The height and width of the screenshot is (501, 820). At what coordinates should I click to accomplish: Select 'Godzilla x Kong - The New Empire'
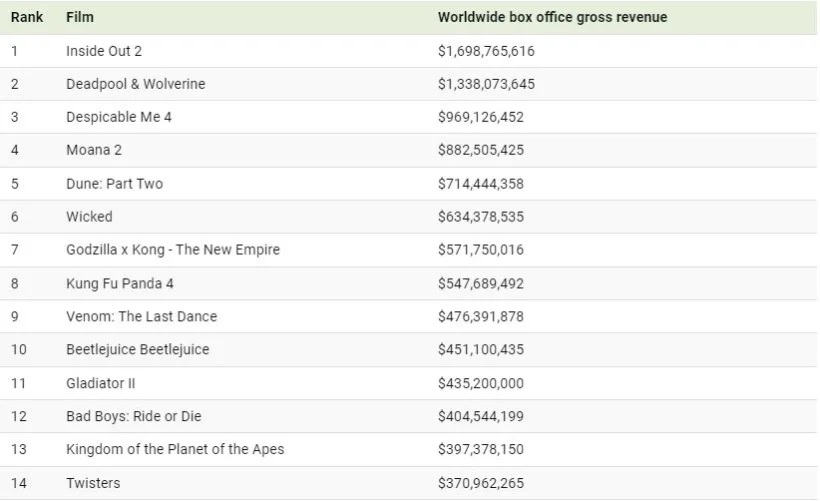pyautogui.click(x=173, y=250)
